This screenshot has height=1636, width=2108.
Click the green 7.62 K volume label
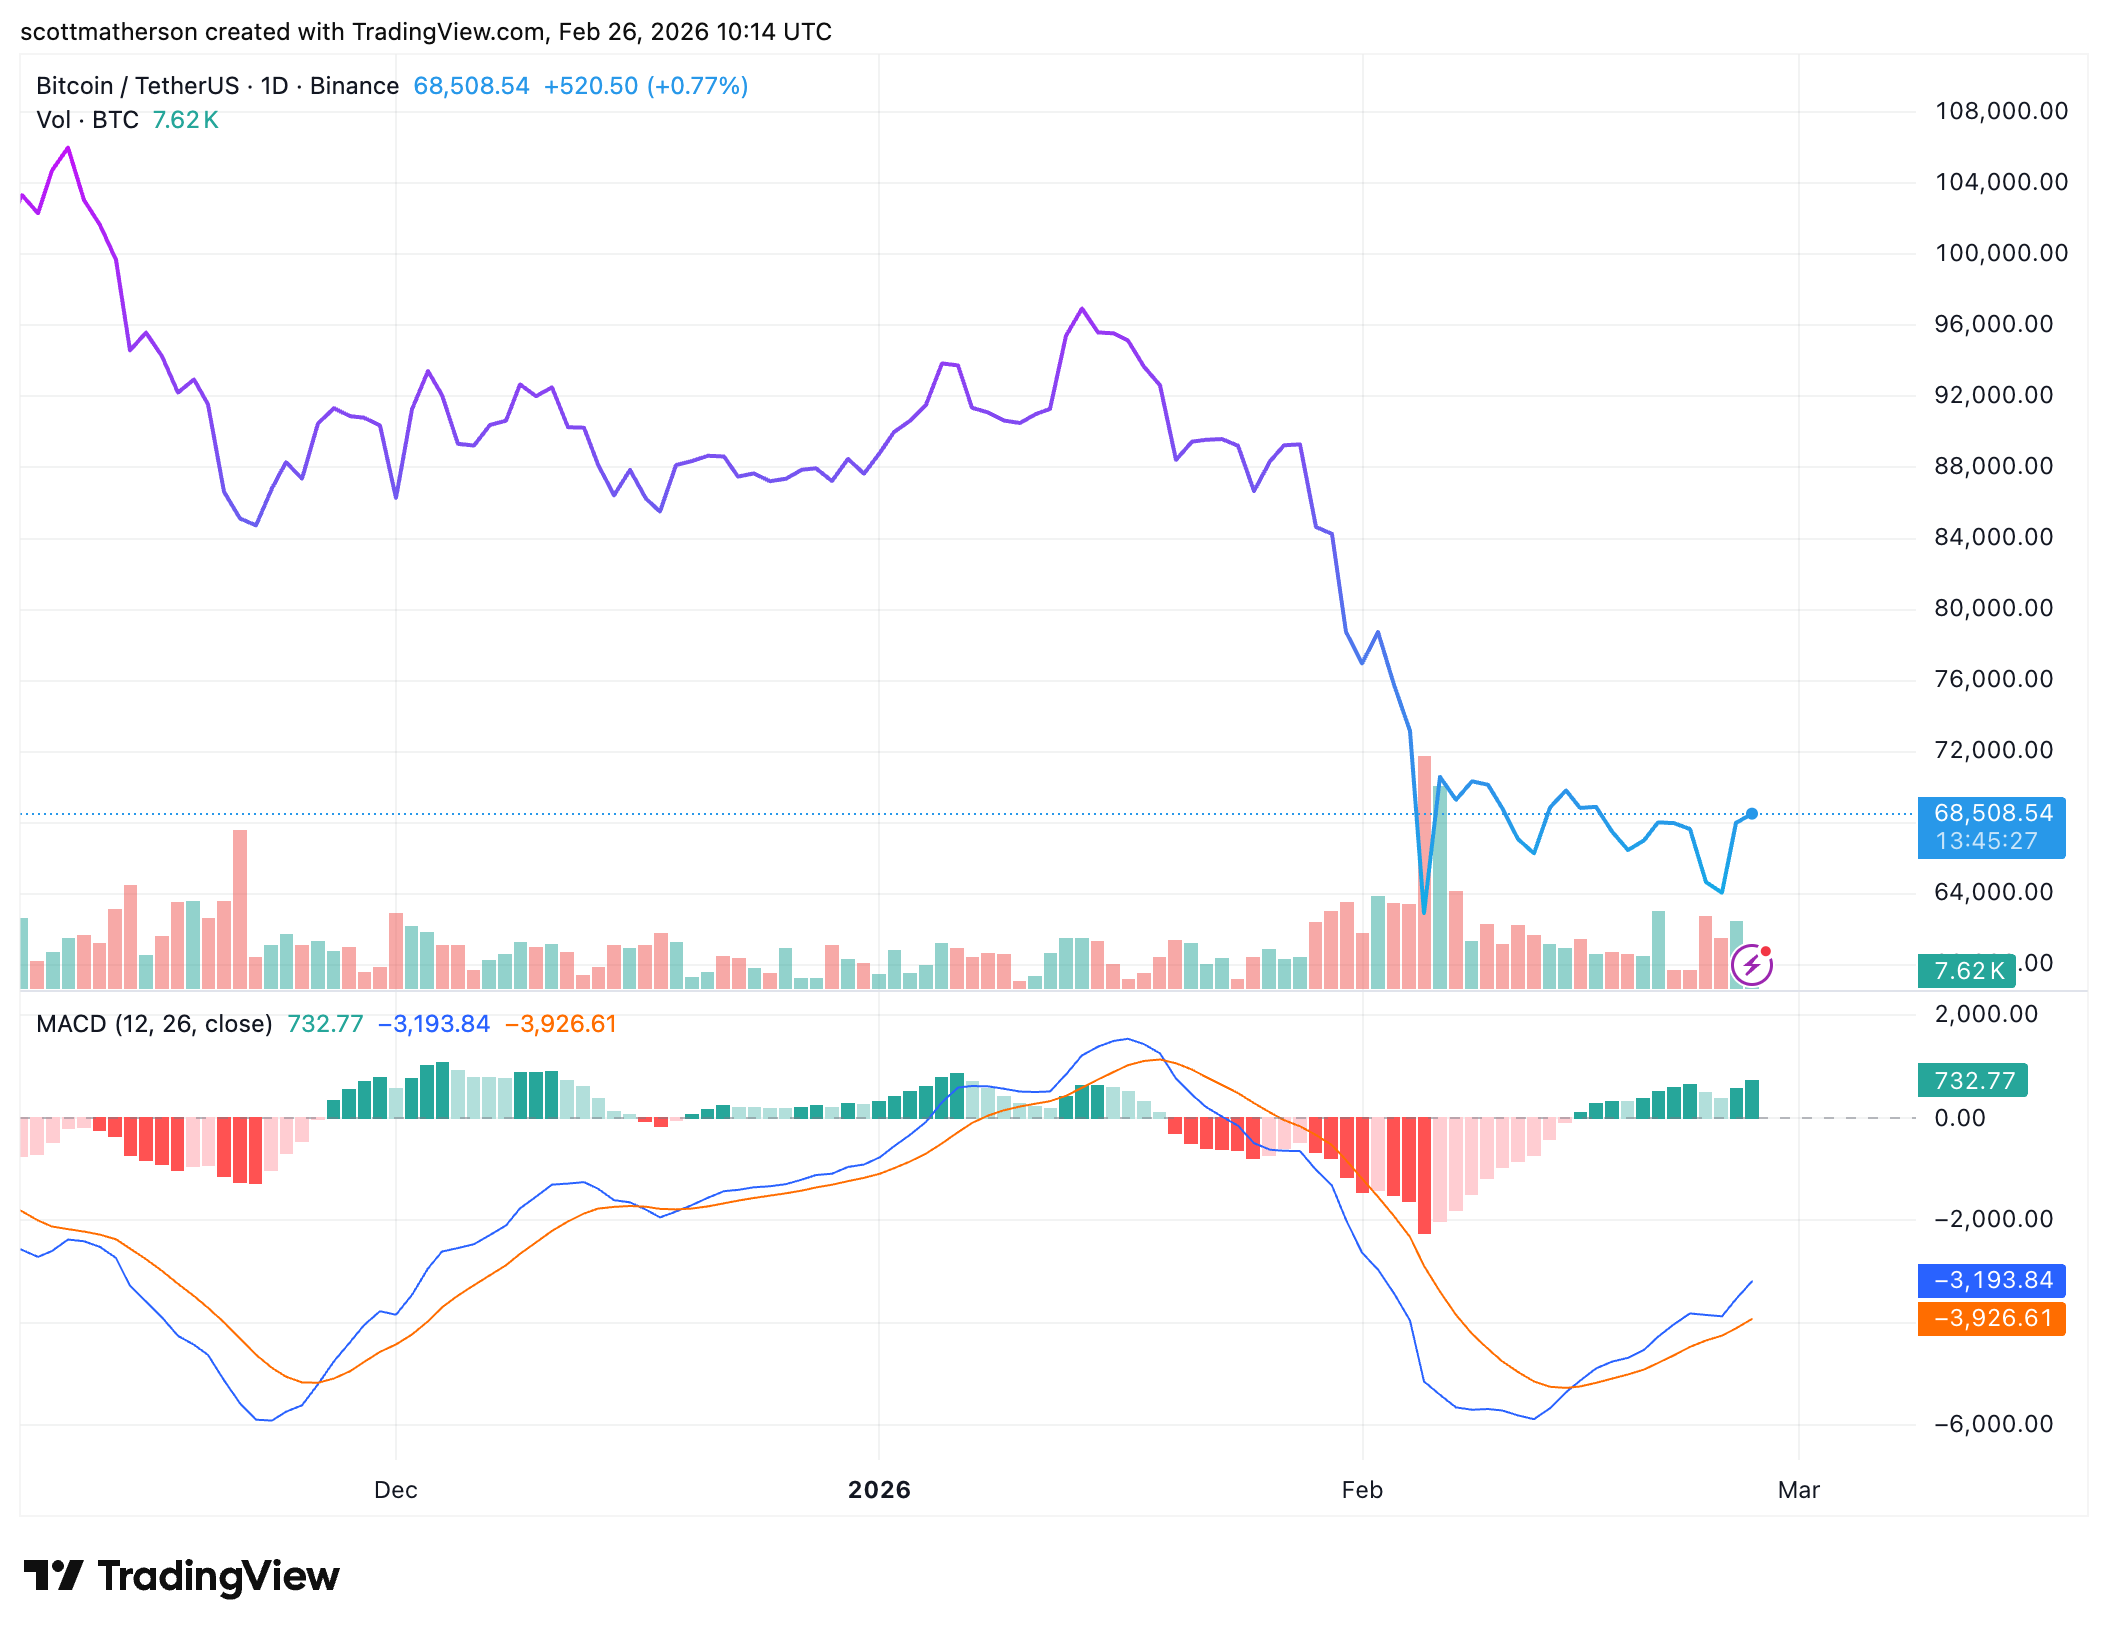(1966, 970)
